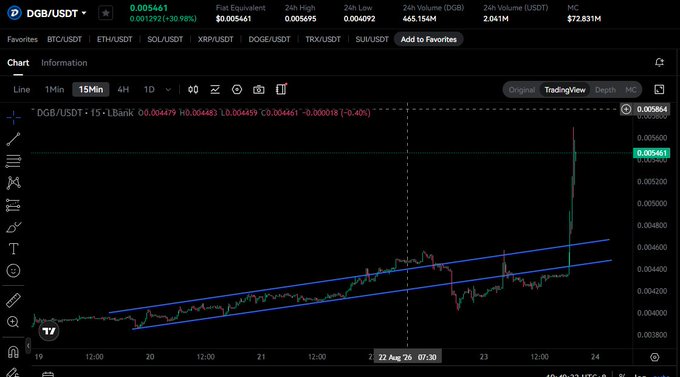680x377 pixels.
Task: Switch to Original chart view
Action: tap(522, 90)
